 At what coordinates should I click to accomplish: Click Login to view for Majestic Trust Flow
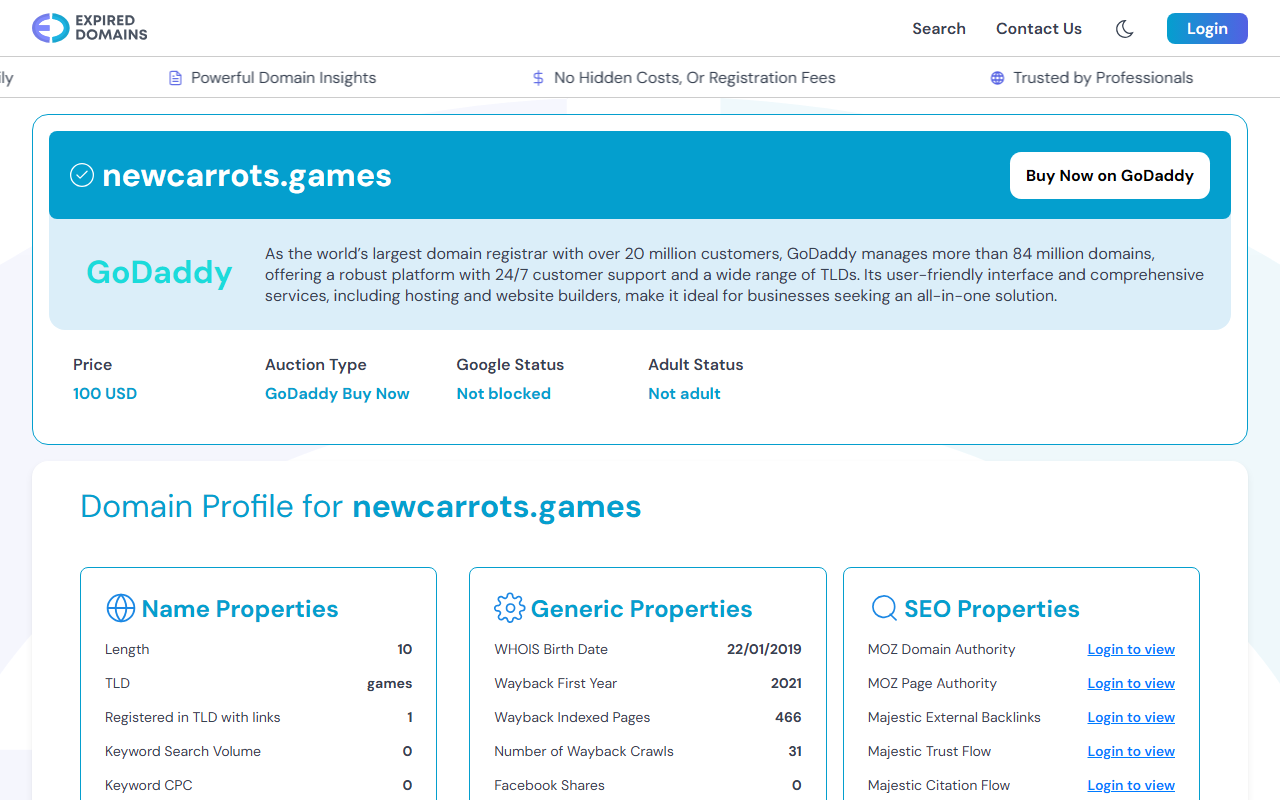click(x=1131, y=751)
